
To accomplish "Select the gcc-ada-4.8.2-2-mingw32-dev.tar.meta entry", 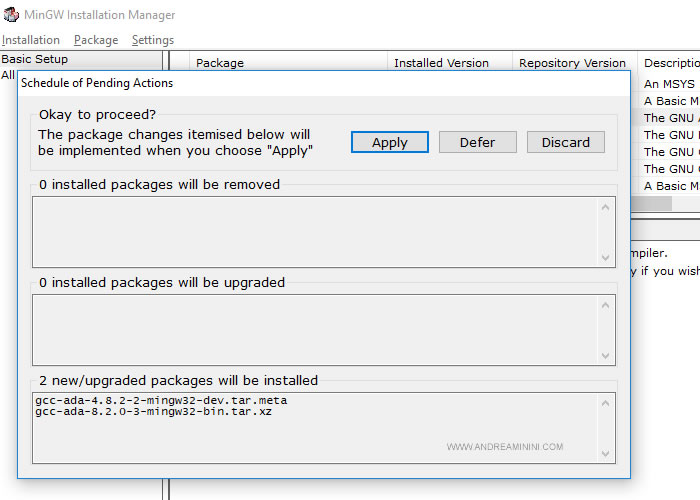I will coord(161,400).
